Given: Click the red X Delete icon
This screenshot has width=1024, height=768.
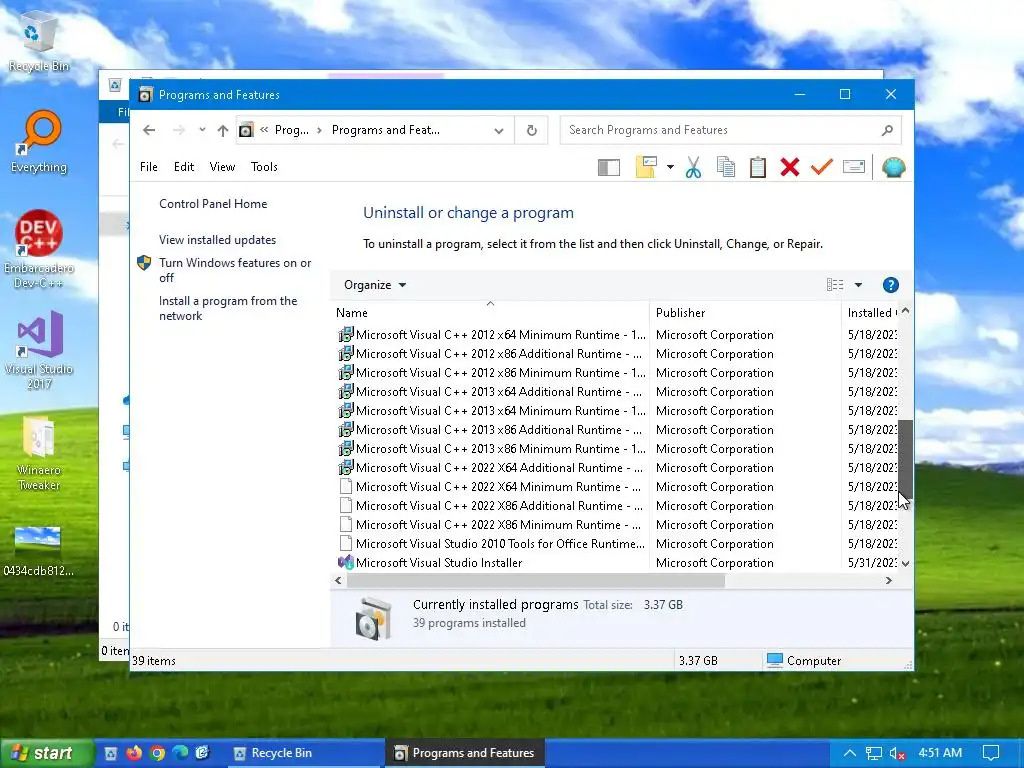Looking at the screenshot, I should pyautogui.click(x=790, y=167).
